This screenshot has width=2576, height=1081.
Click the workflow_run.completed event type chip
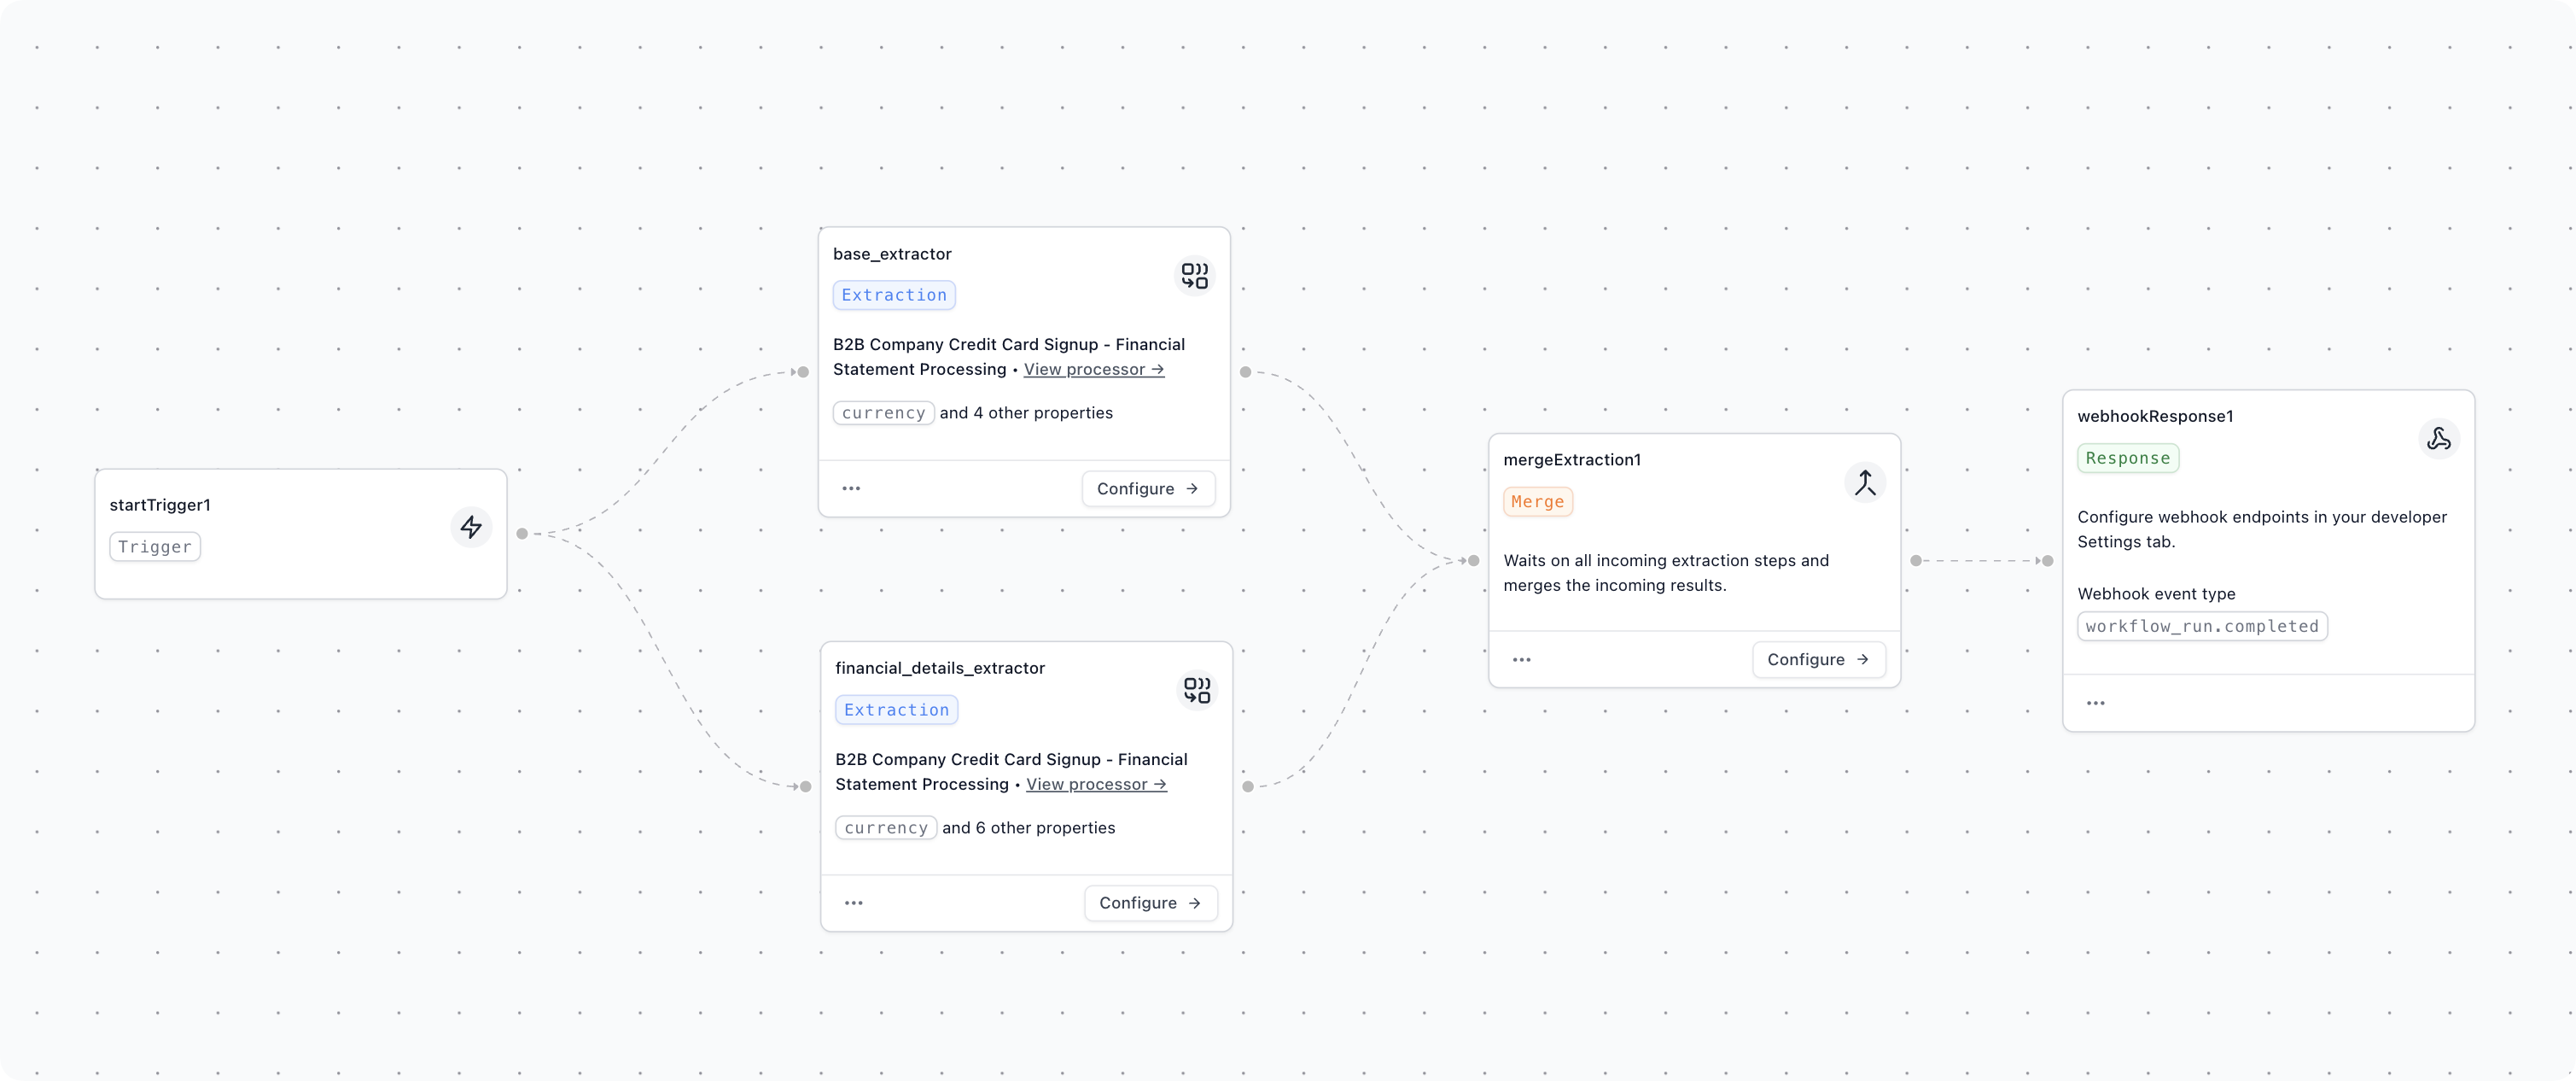coord(2202,627)
